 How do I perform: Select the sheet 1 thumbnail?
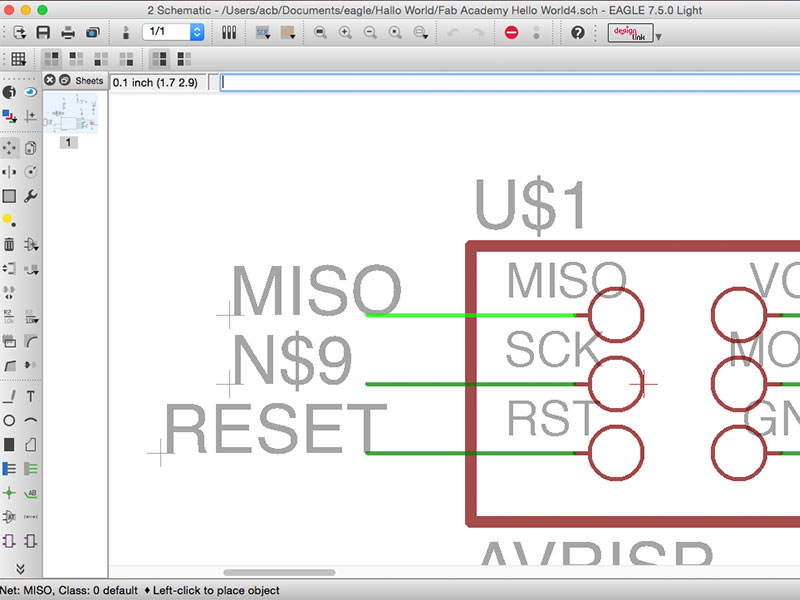click(x=70, y=114)
